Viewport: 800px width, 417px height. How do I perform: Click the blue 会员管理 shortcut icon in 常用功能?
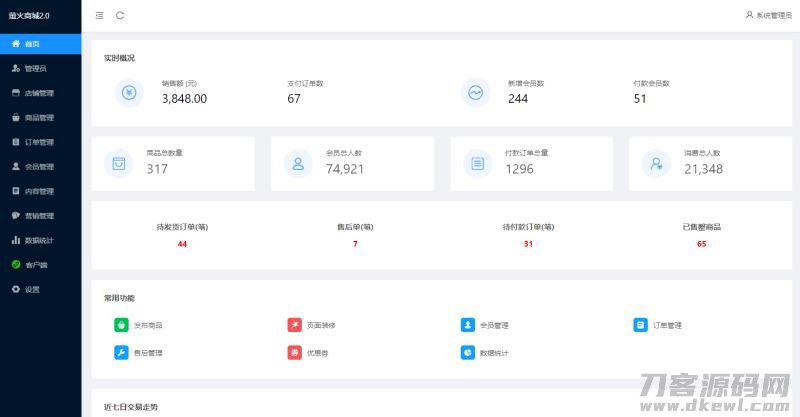[468, 325]
